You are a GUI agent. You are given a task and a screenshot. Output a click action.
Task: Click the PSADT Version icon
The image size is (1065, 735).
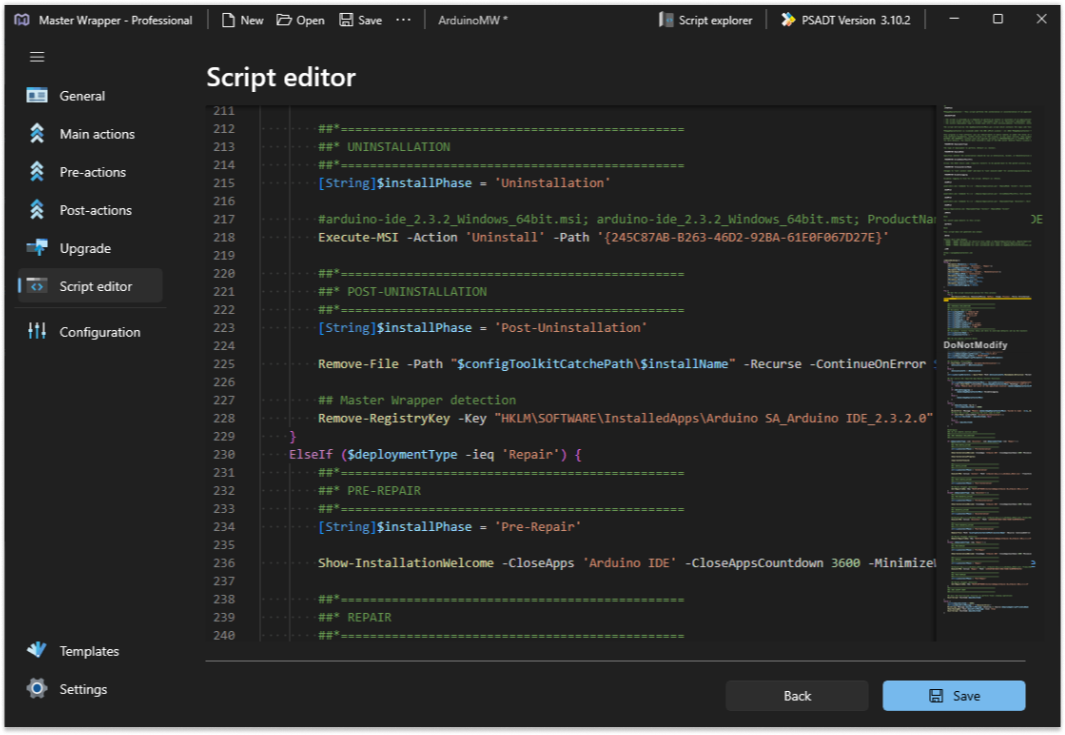(x=787, y=20)
